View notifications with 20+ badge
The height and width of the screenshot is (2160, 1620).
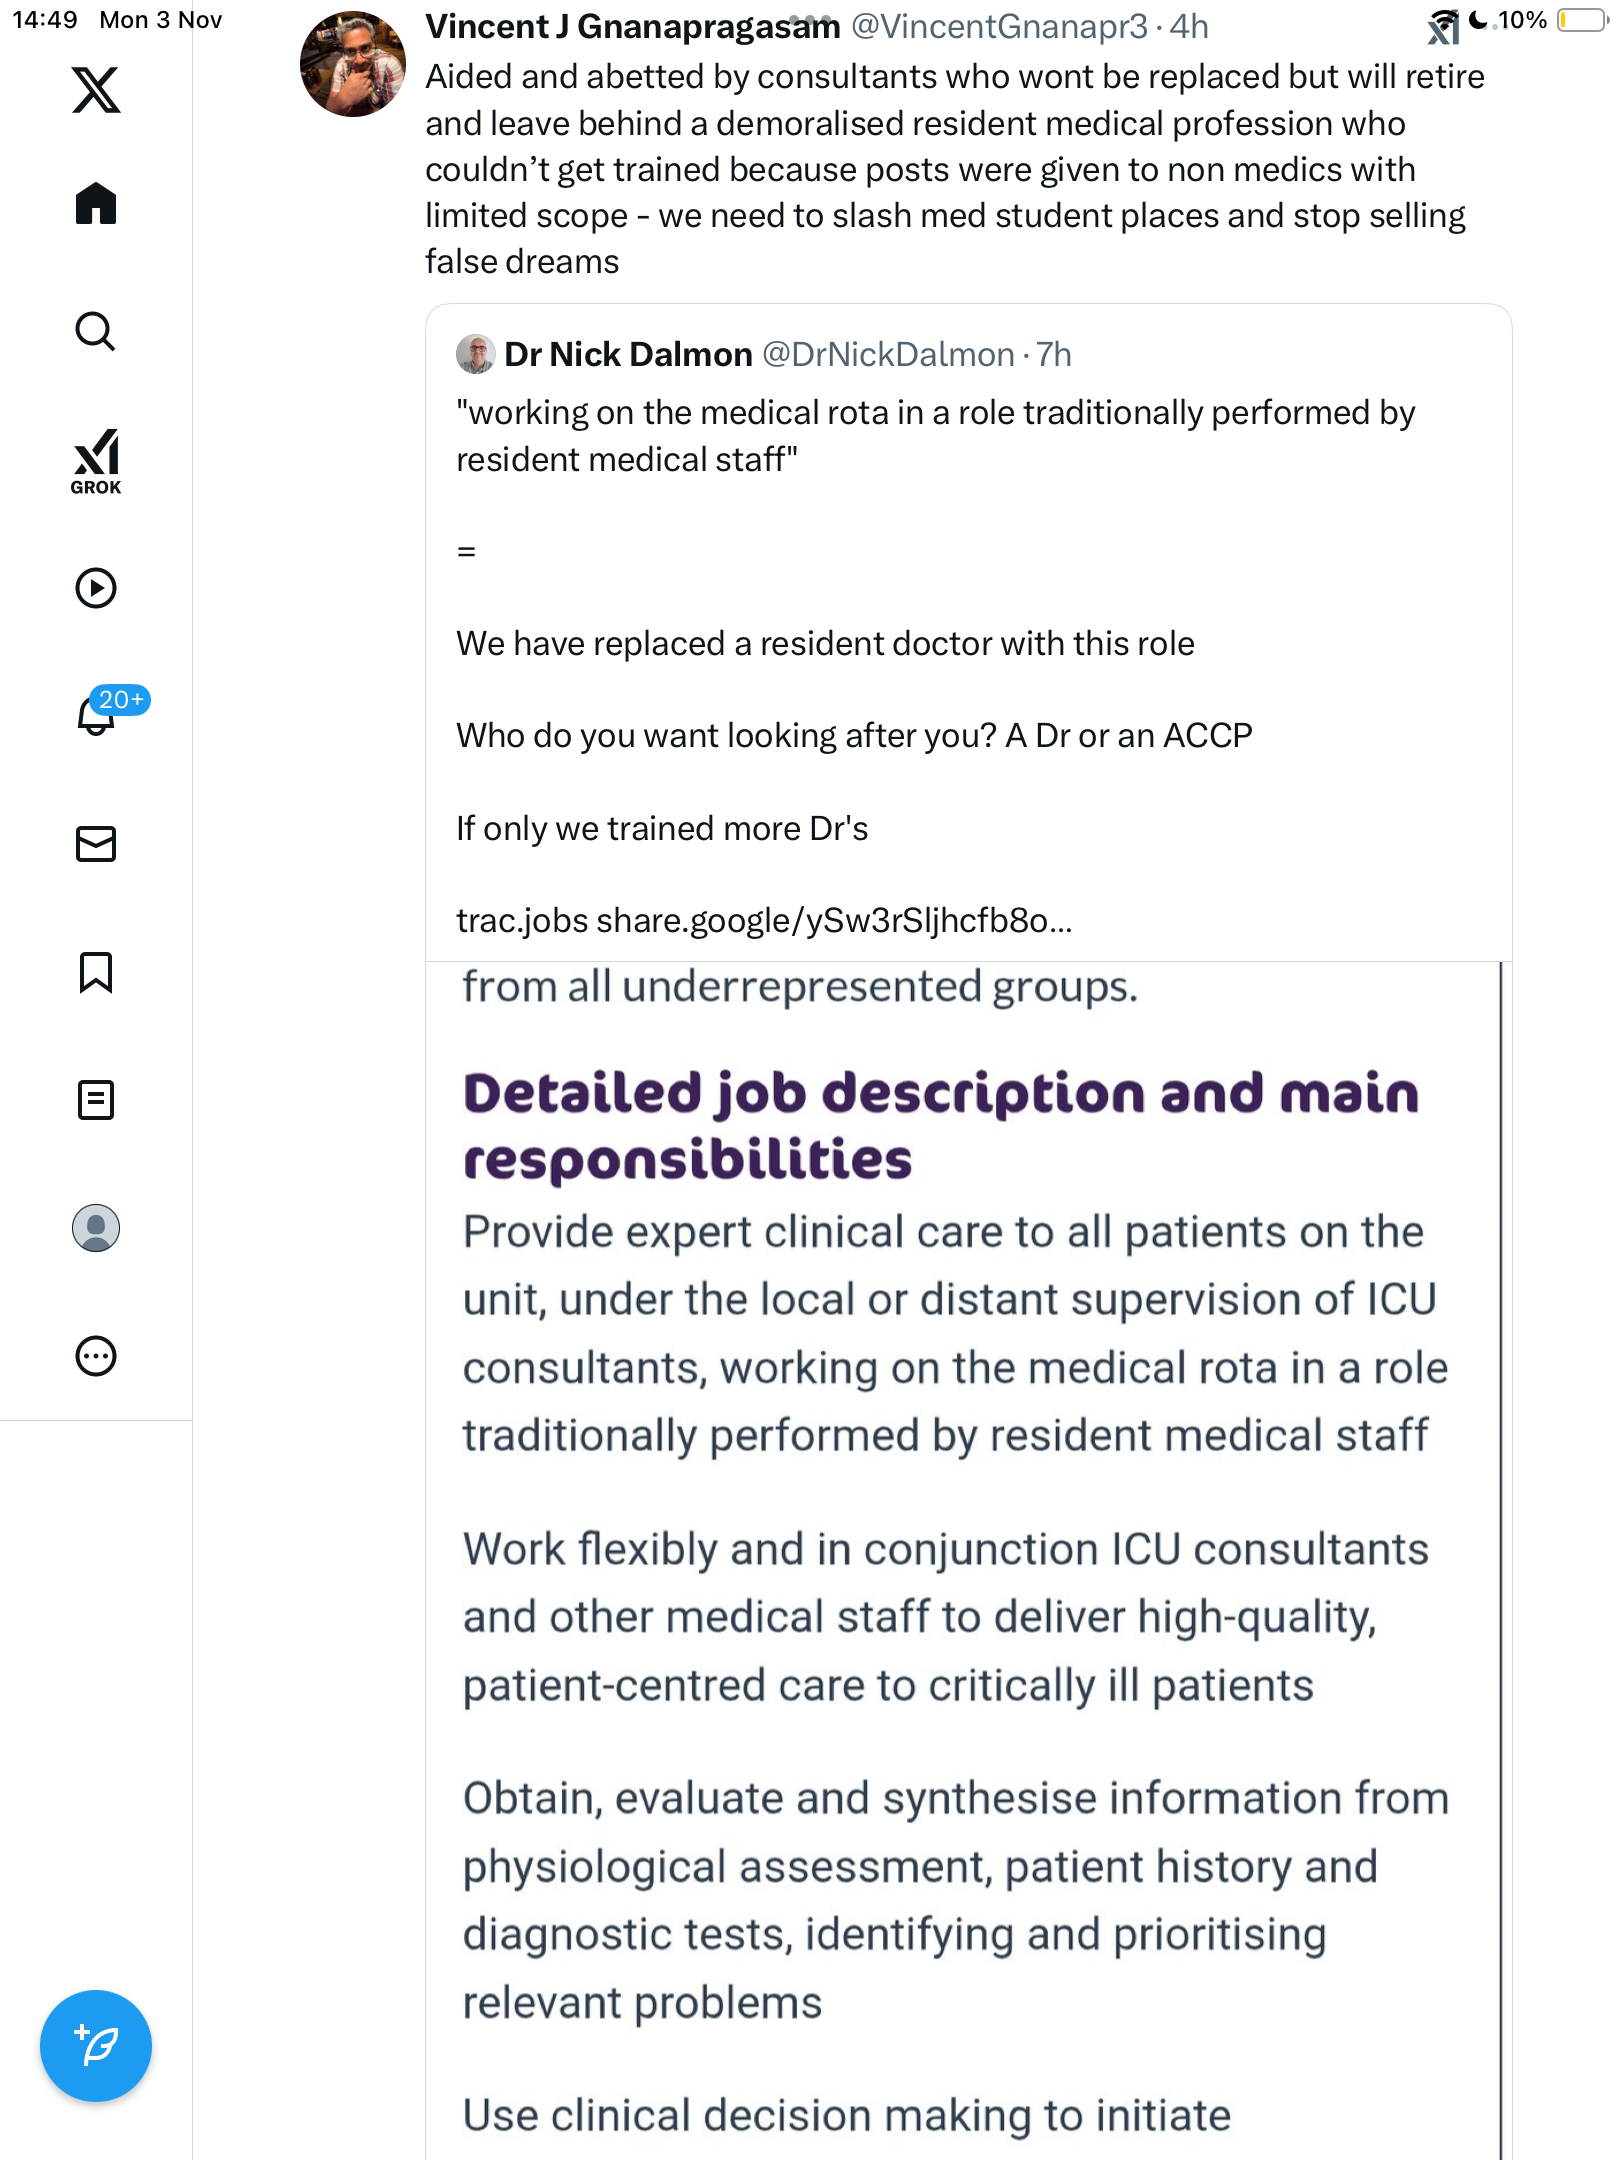(x=96, y=714)
